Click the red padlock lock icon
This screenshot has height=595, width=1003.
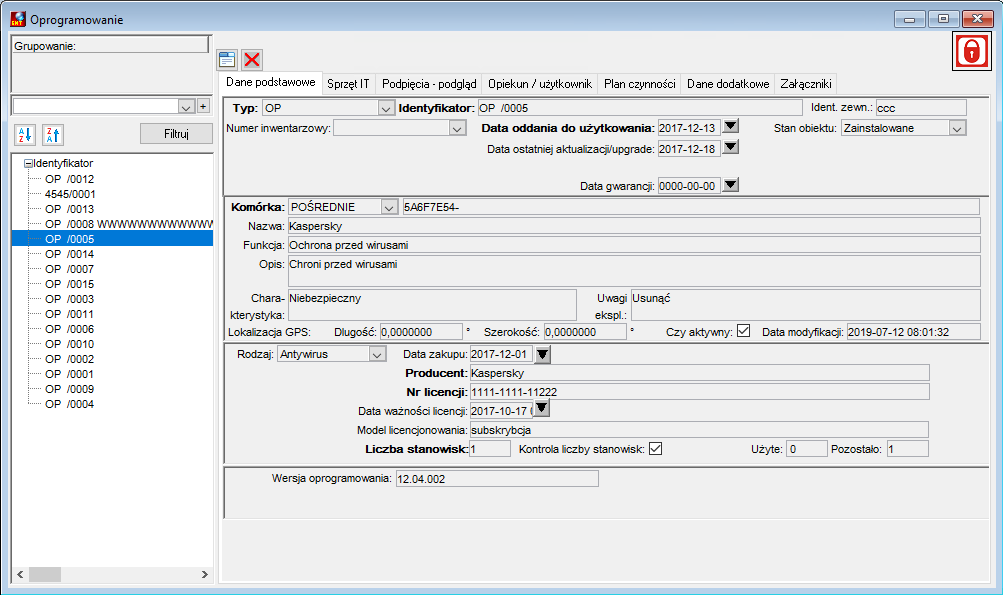(971, 51)
